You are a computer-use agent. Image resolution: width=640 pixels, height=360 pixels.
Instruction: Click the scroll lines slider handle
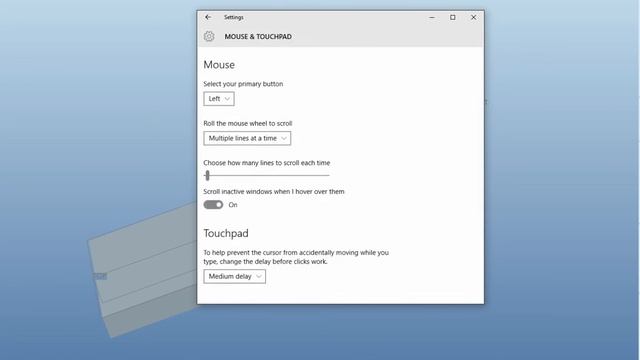207,176
